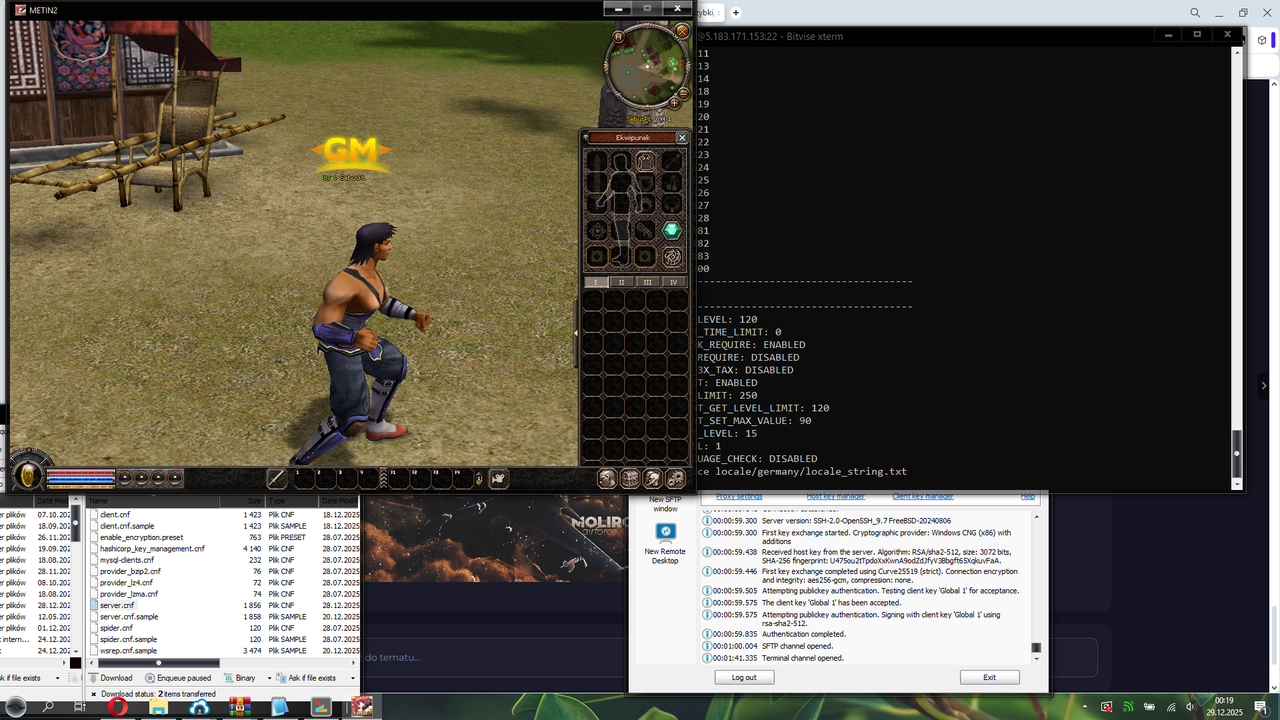1280x720 pixels.
Task: Click the Download button in SFTP window
Action: tap(111, 678)
